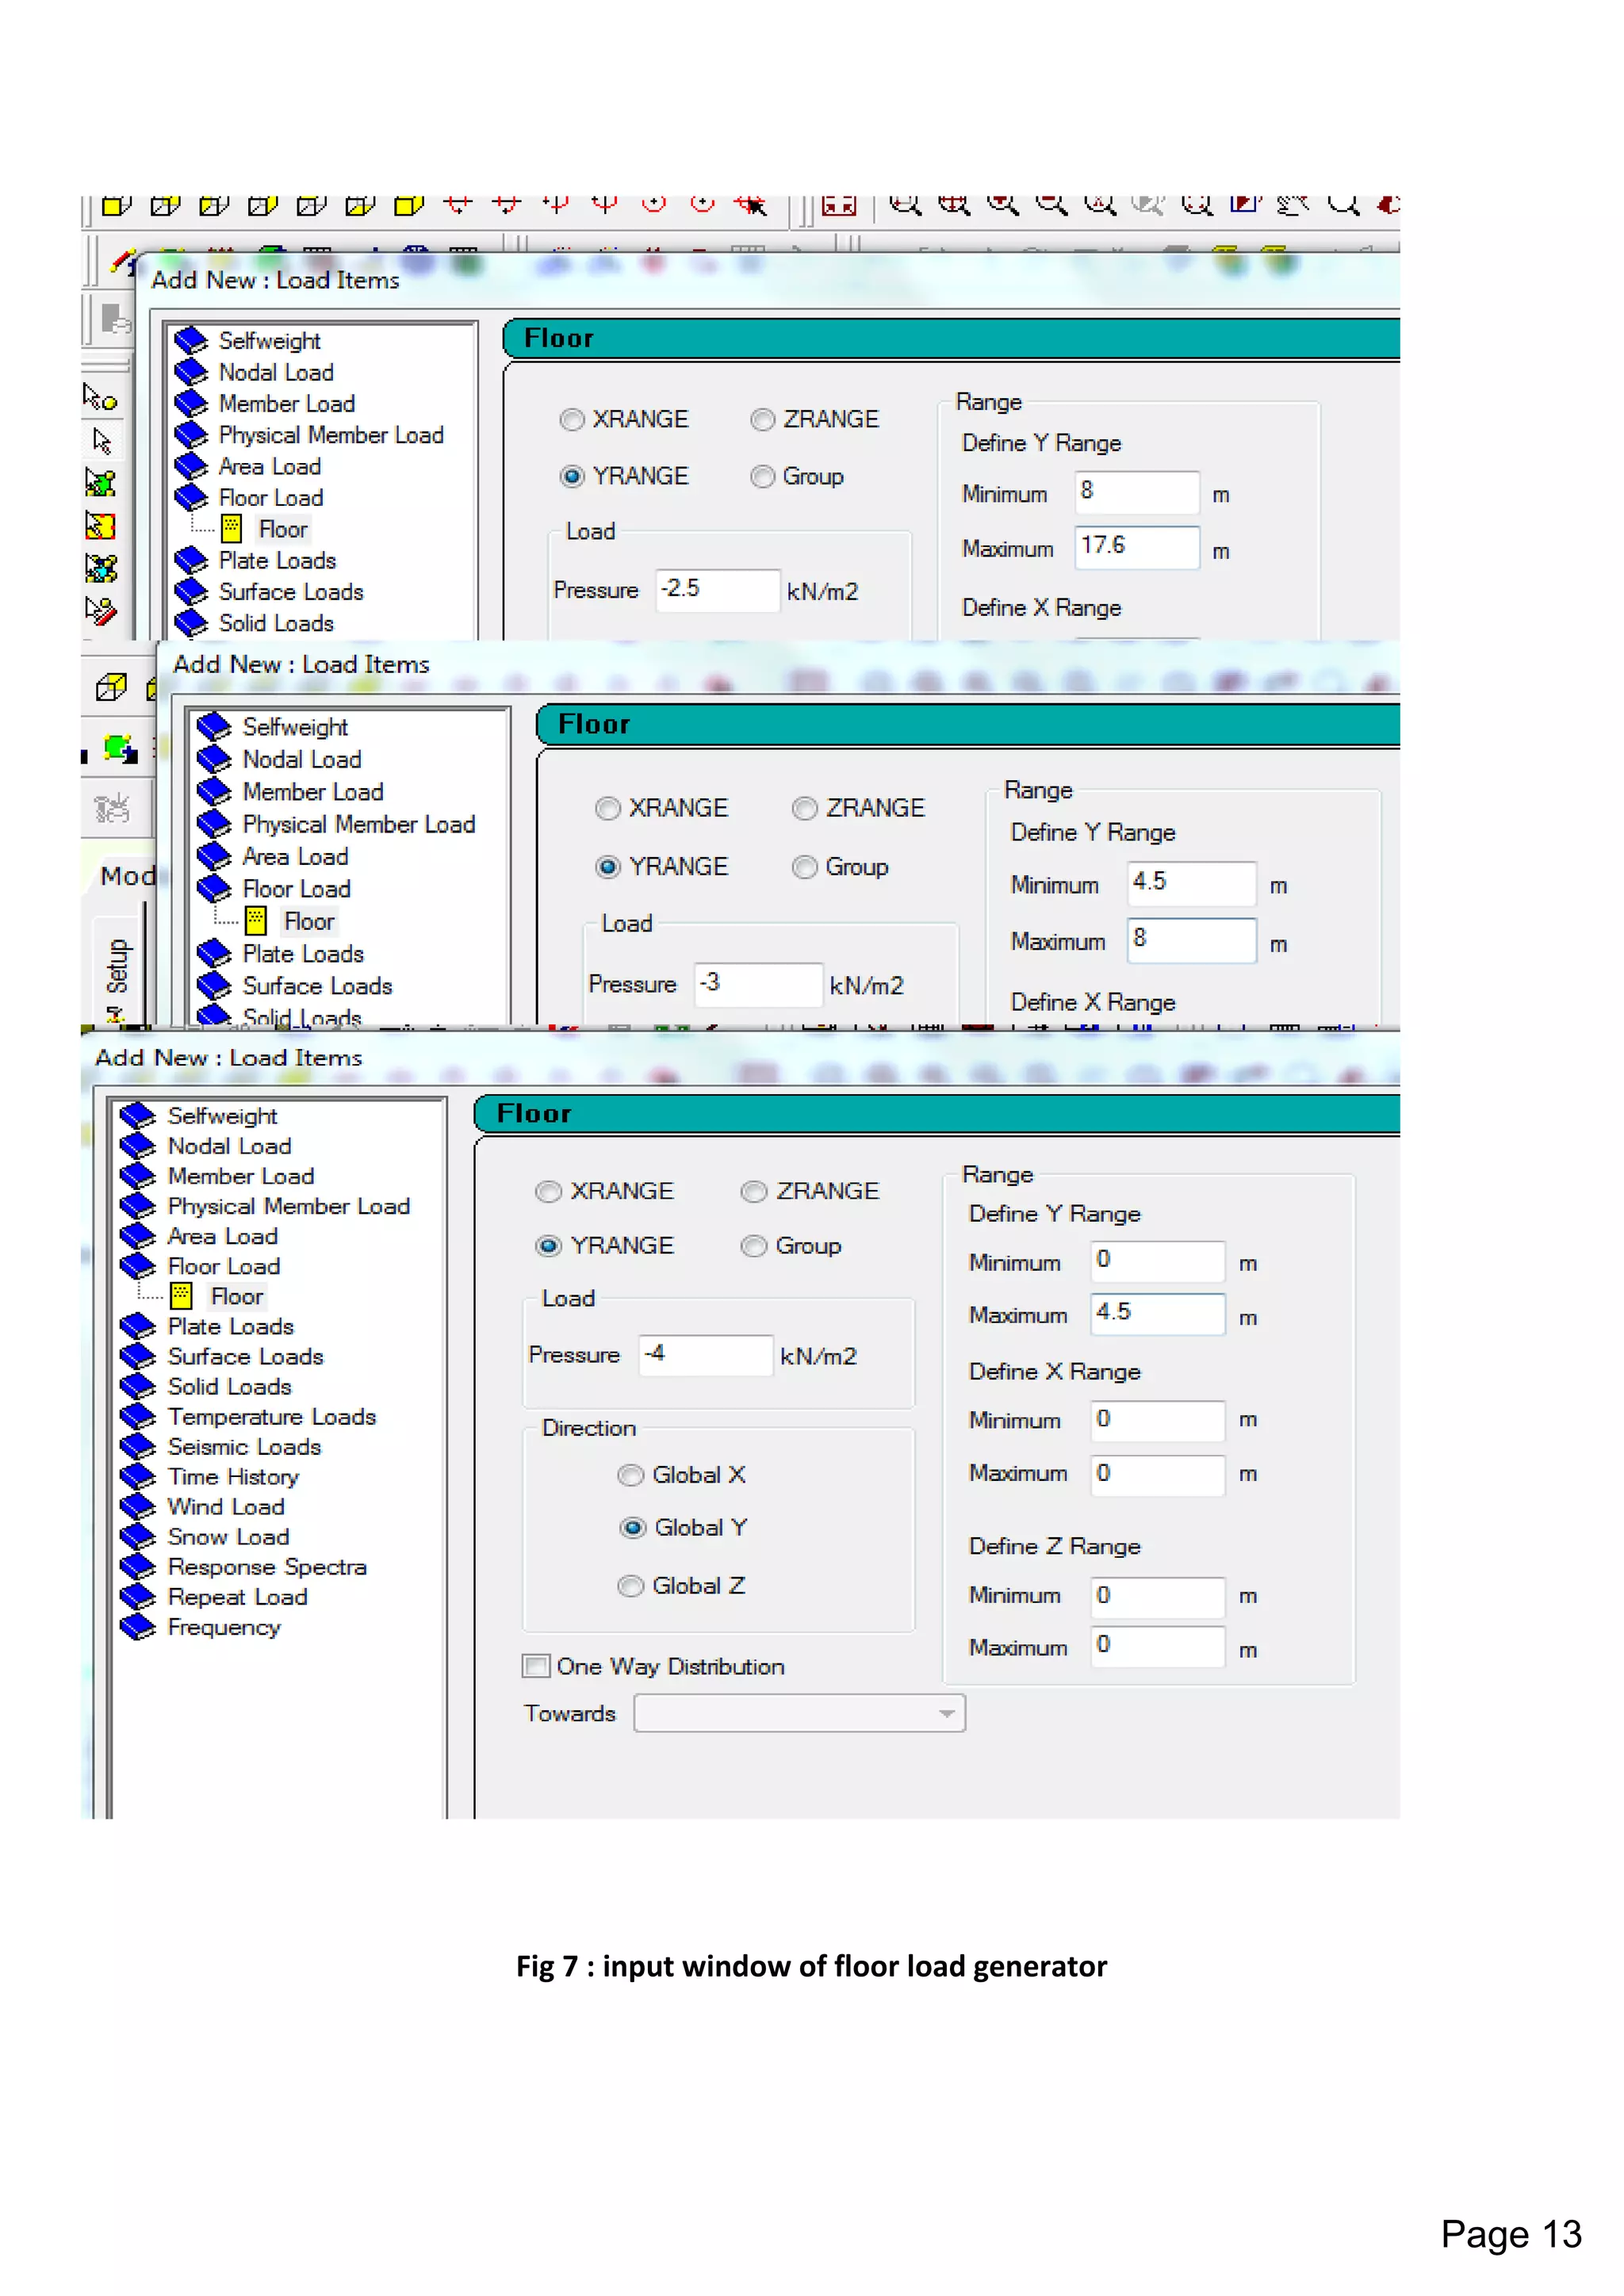Select the Nodes Cursor tool in sidebar
The image size is (1624, 2296).
99,397
